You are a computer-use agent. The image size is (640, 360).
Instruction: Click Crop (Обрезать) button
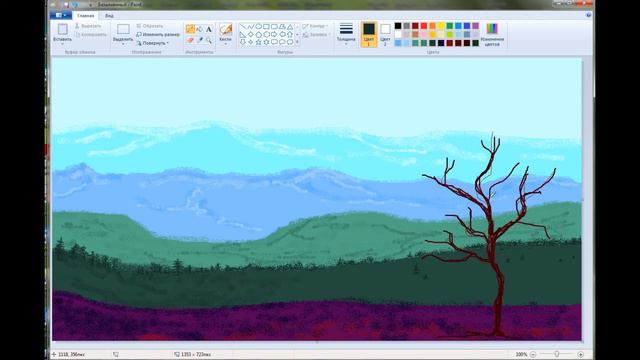coord(149,26)
